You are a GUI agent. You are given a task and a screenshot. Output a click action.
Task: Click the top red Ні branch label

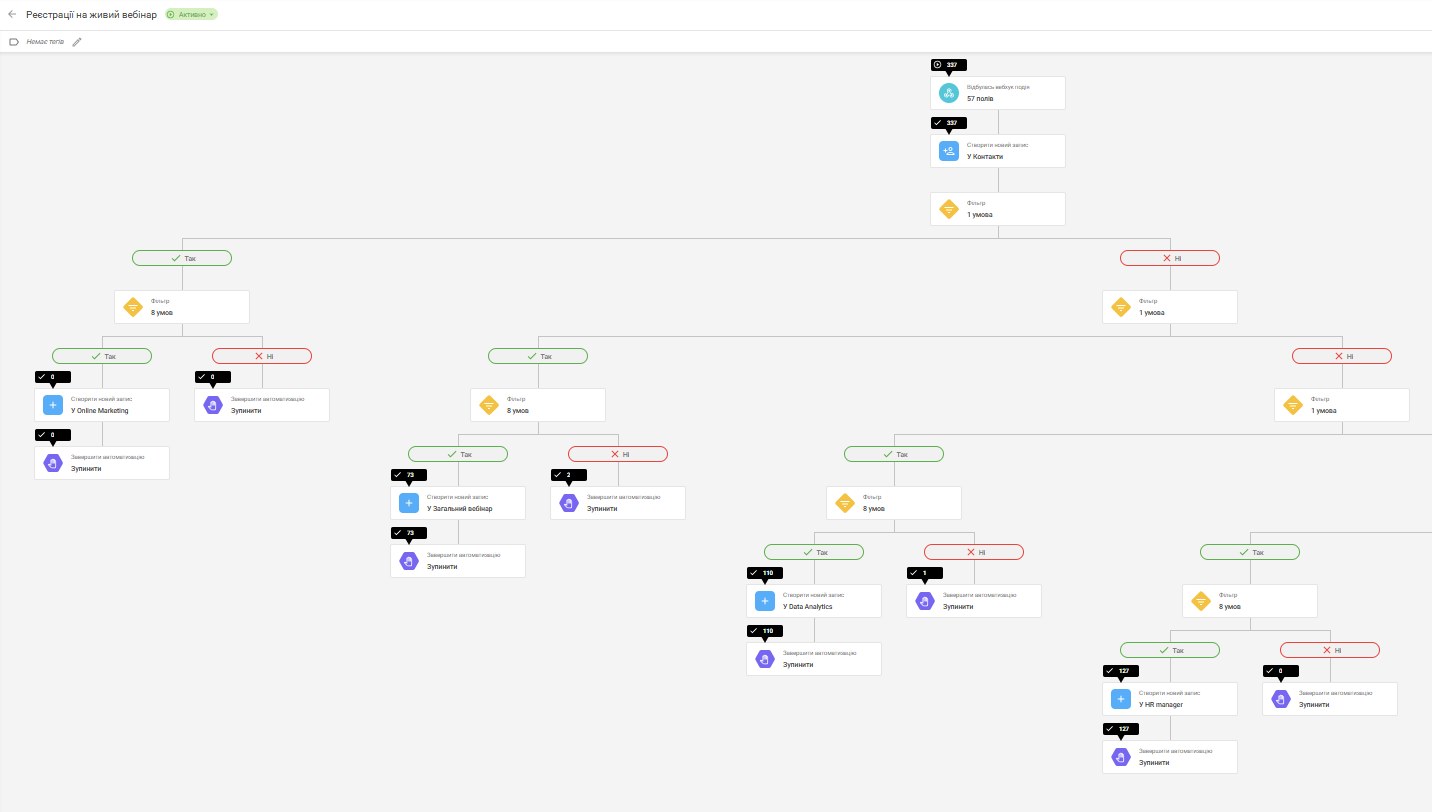tap(1170, 258)
